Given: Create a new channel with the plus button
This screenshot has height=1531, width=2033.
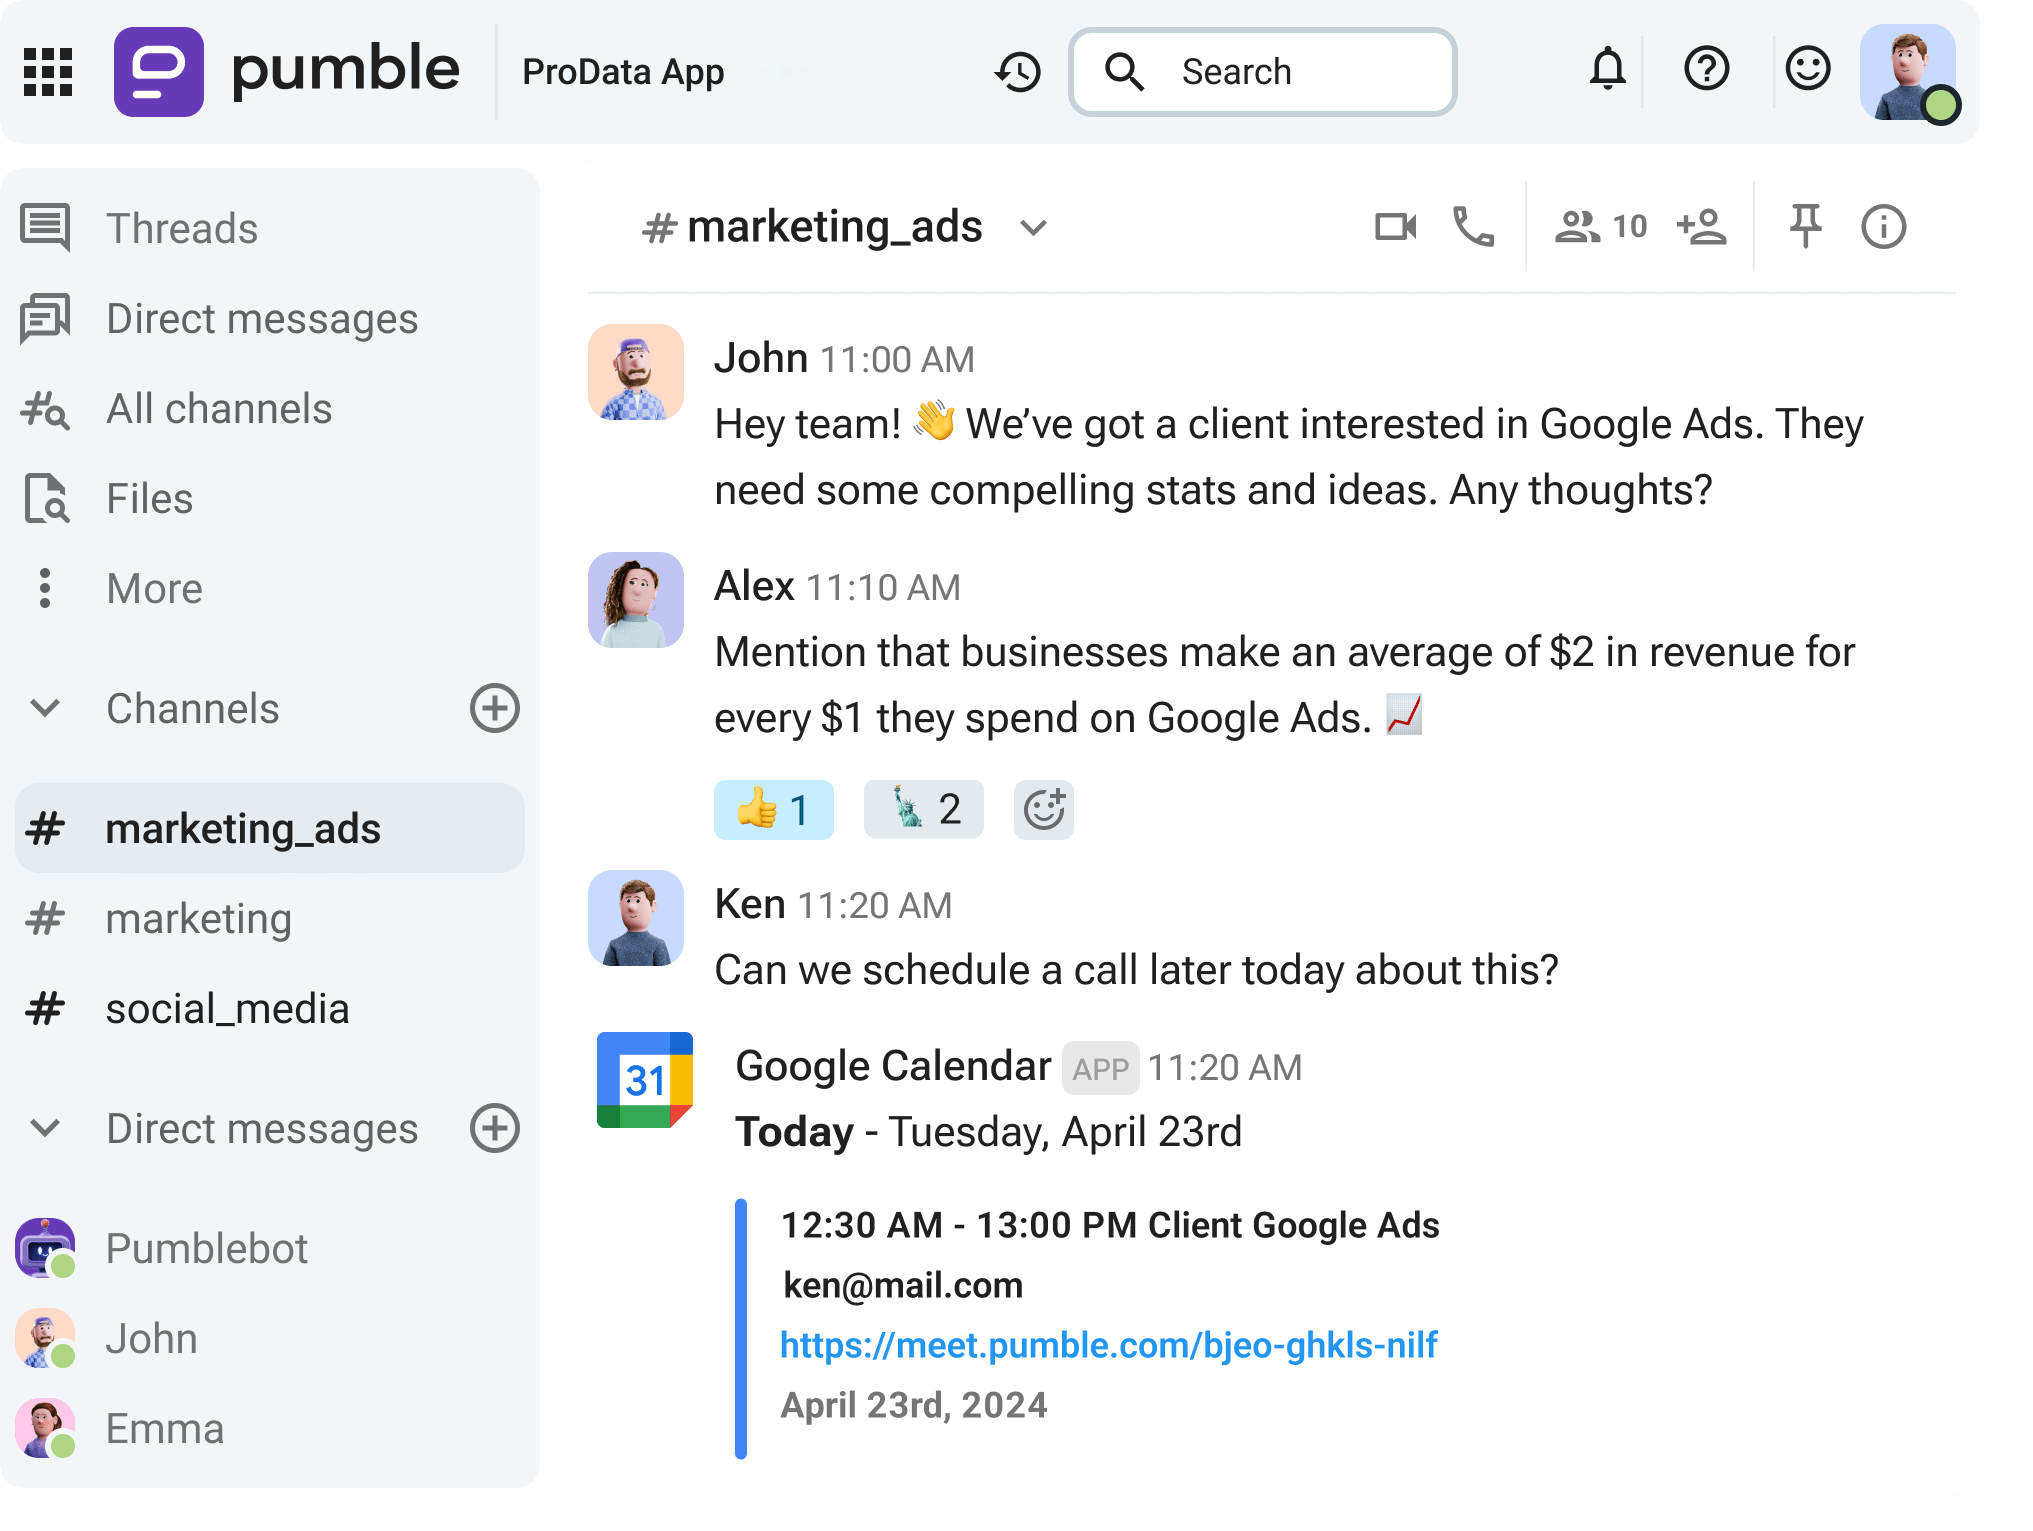Looking at the screenshot, I should click(x=493, y=709).
